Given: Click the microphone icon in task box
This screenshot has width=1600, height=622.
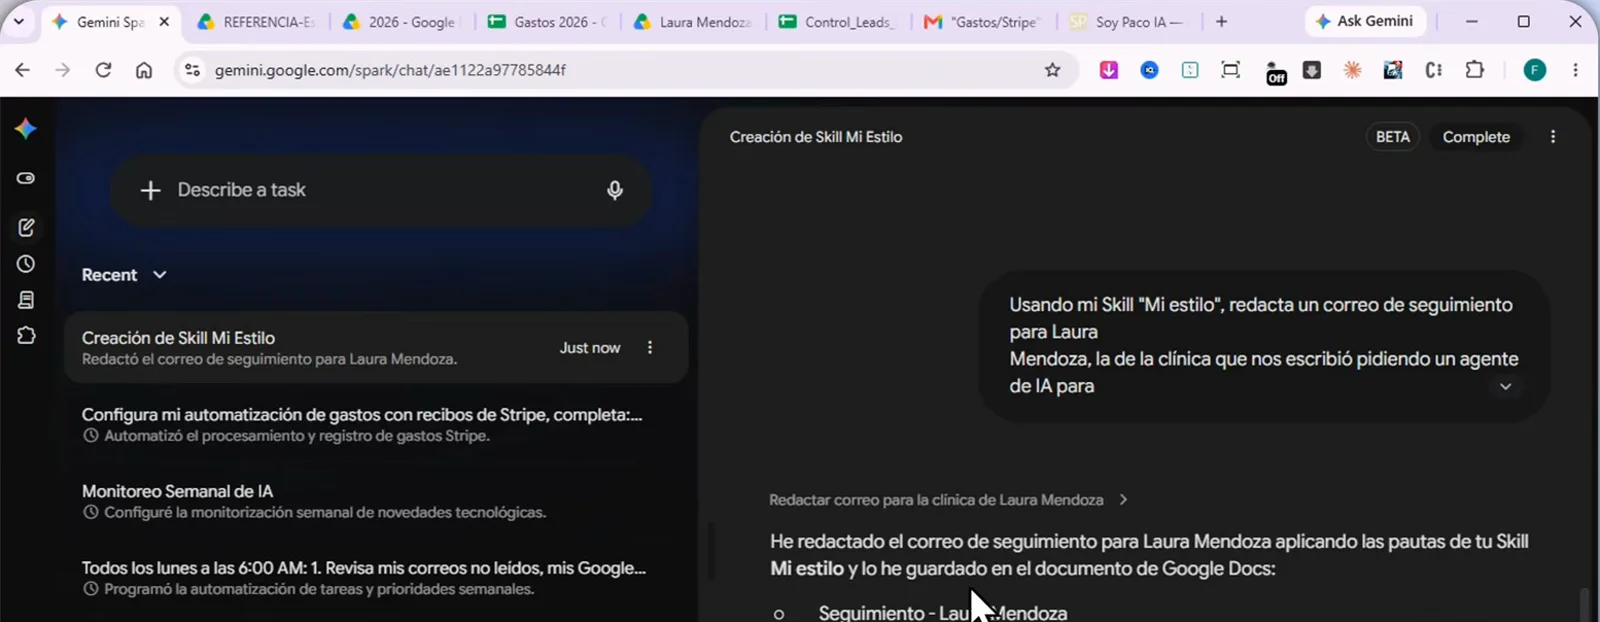Looking at the screenshot, I should pos(615,190).
